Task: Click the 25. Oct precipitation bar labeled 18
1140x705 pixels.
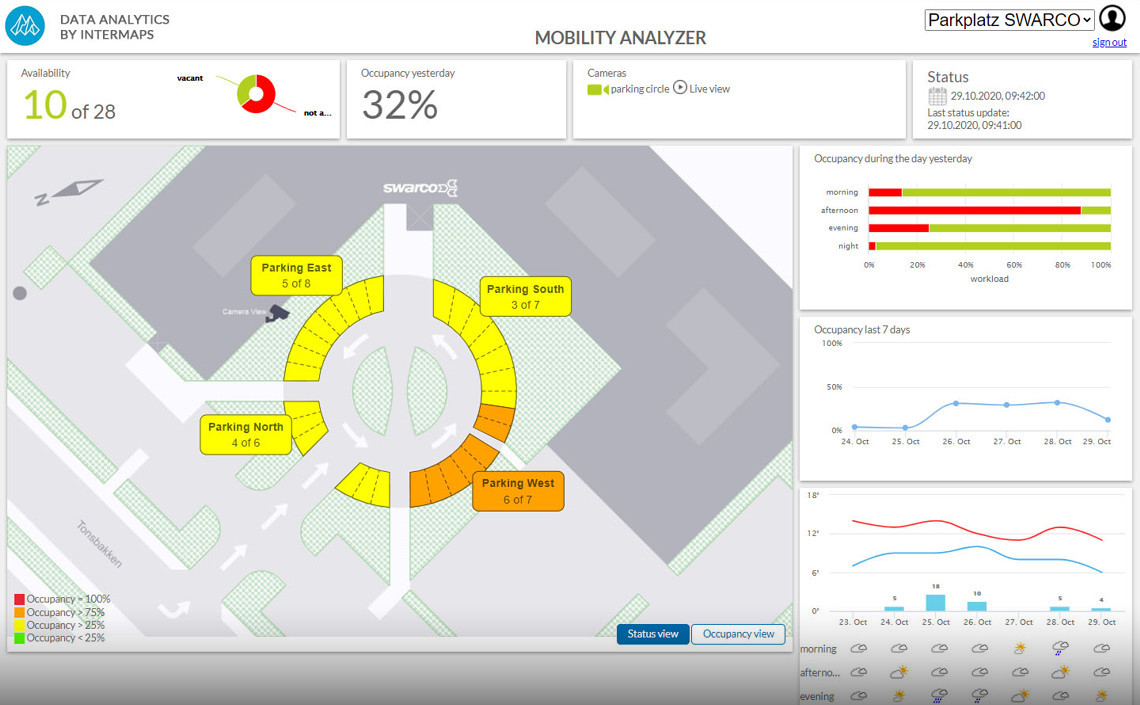Action: (936, 603)
